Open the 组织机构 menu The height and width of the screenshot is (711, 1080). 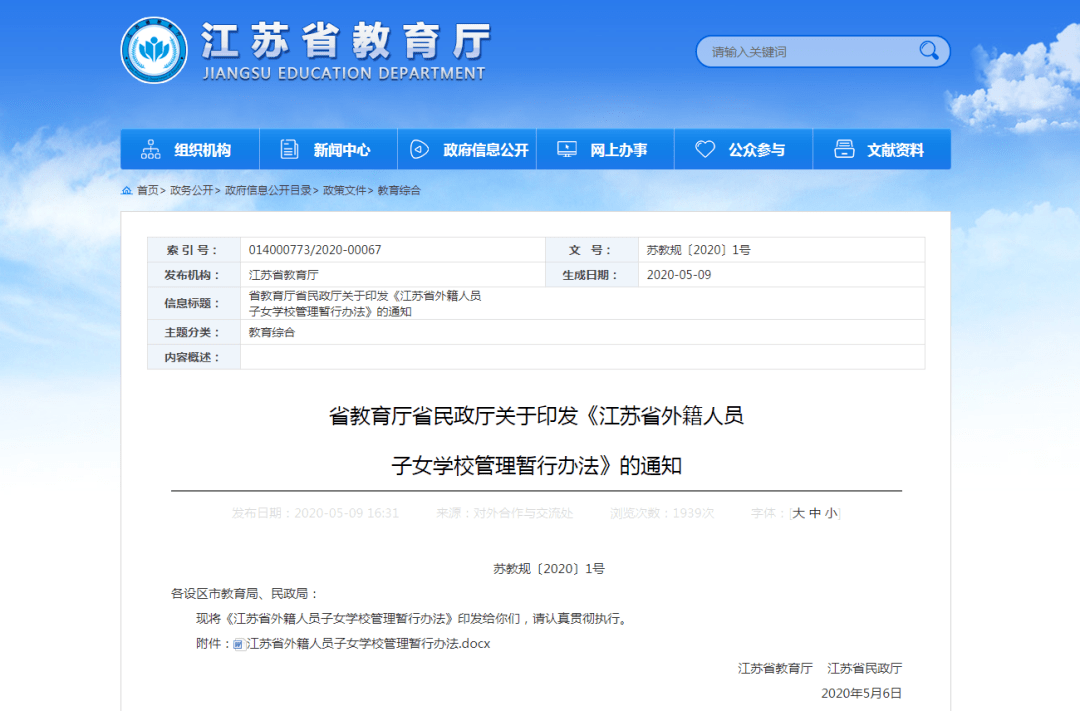[202, 150]
